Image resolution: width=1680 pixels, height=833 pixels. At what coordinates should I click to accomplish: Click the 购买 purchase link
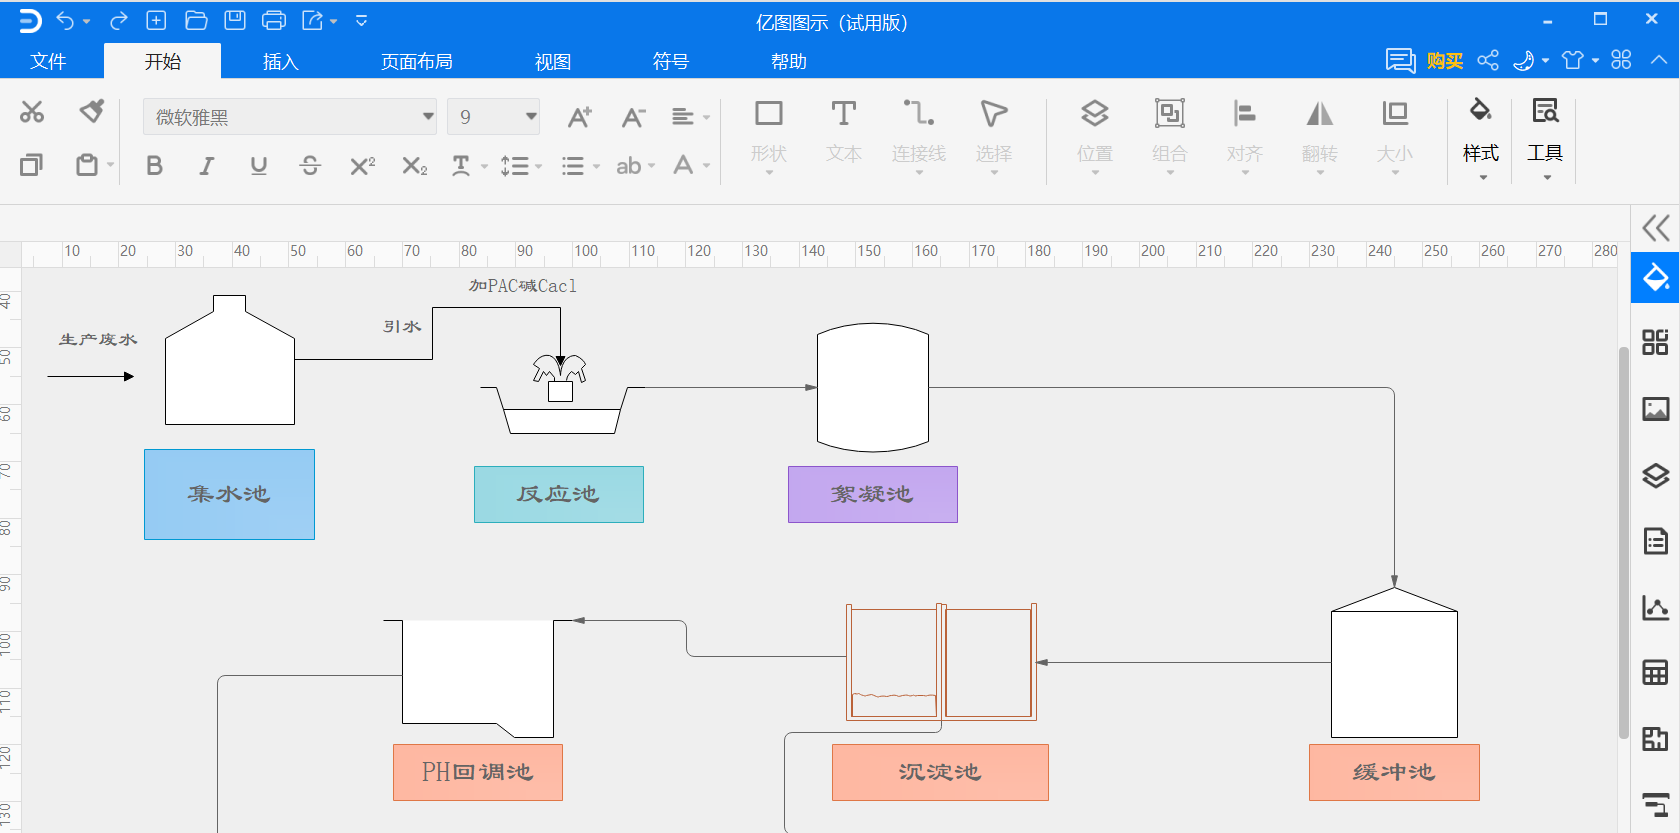tap(1444, 62)
